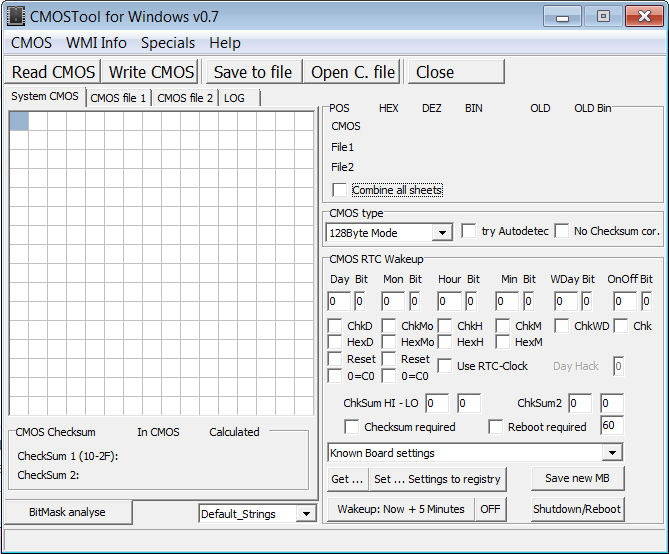Minimize the CMOSTool window
Image resolution: width=669 pixels, height=554 pixels.
pyautogui.click(x=562, y=17)
